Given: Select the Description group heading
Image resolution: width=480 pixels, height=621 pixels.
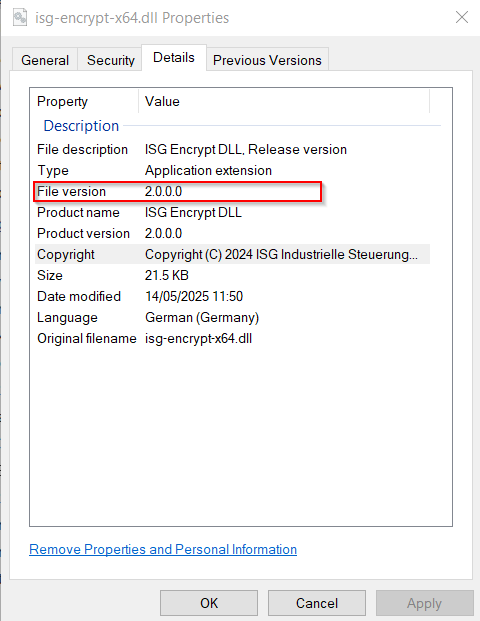Looking at the screenshot, I should [81, 126].
